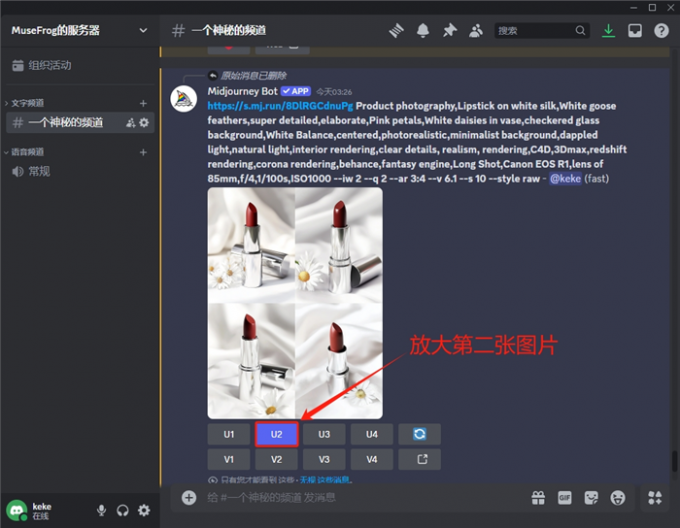Image resolution: width=680 pixels, height=528 pixels.
Task: Open the emoji picker
Action: click(x=618, y=498)
